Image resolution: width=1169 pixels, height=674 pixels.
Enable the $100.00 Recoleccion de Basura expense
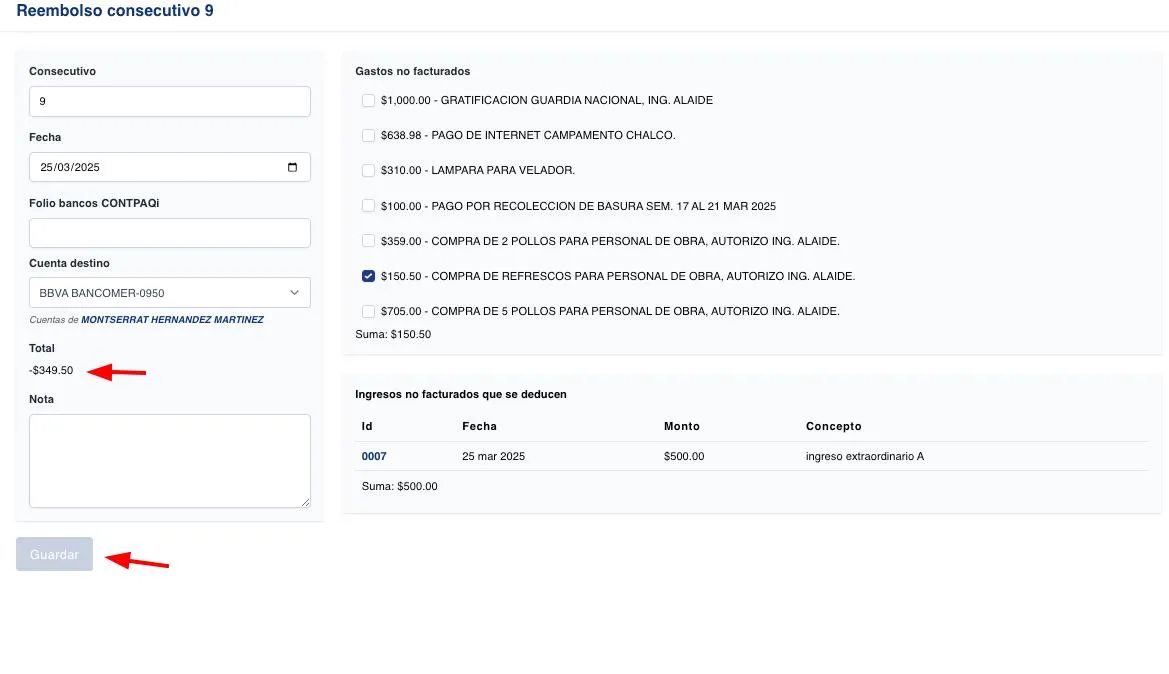click(369, 206)
